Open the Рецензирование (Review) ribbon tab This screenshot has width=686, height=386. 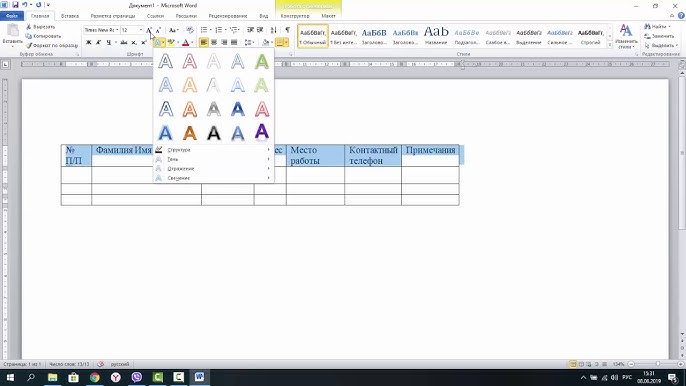[x=228, y=16]
